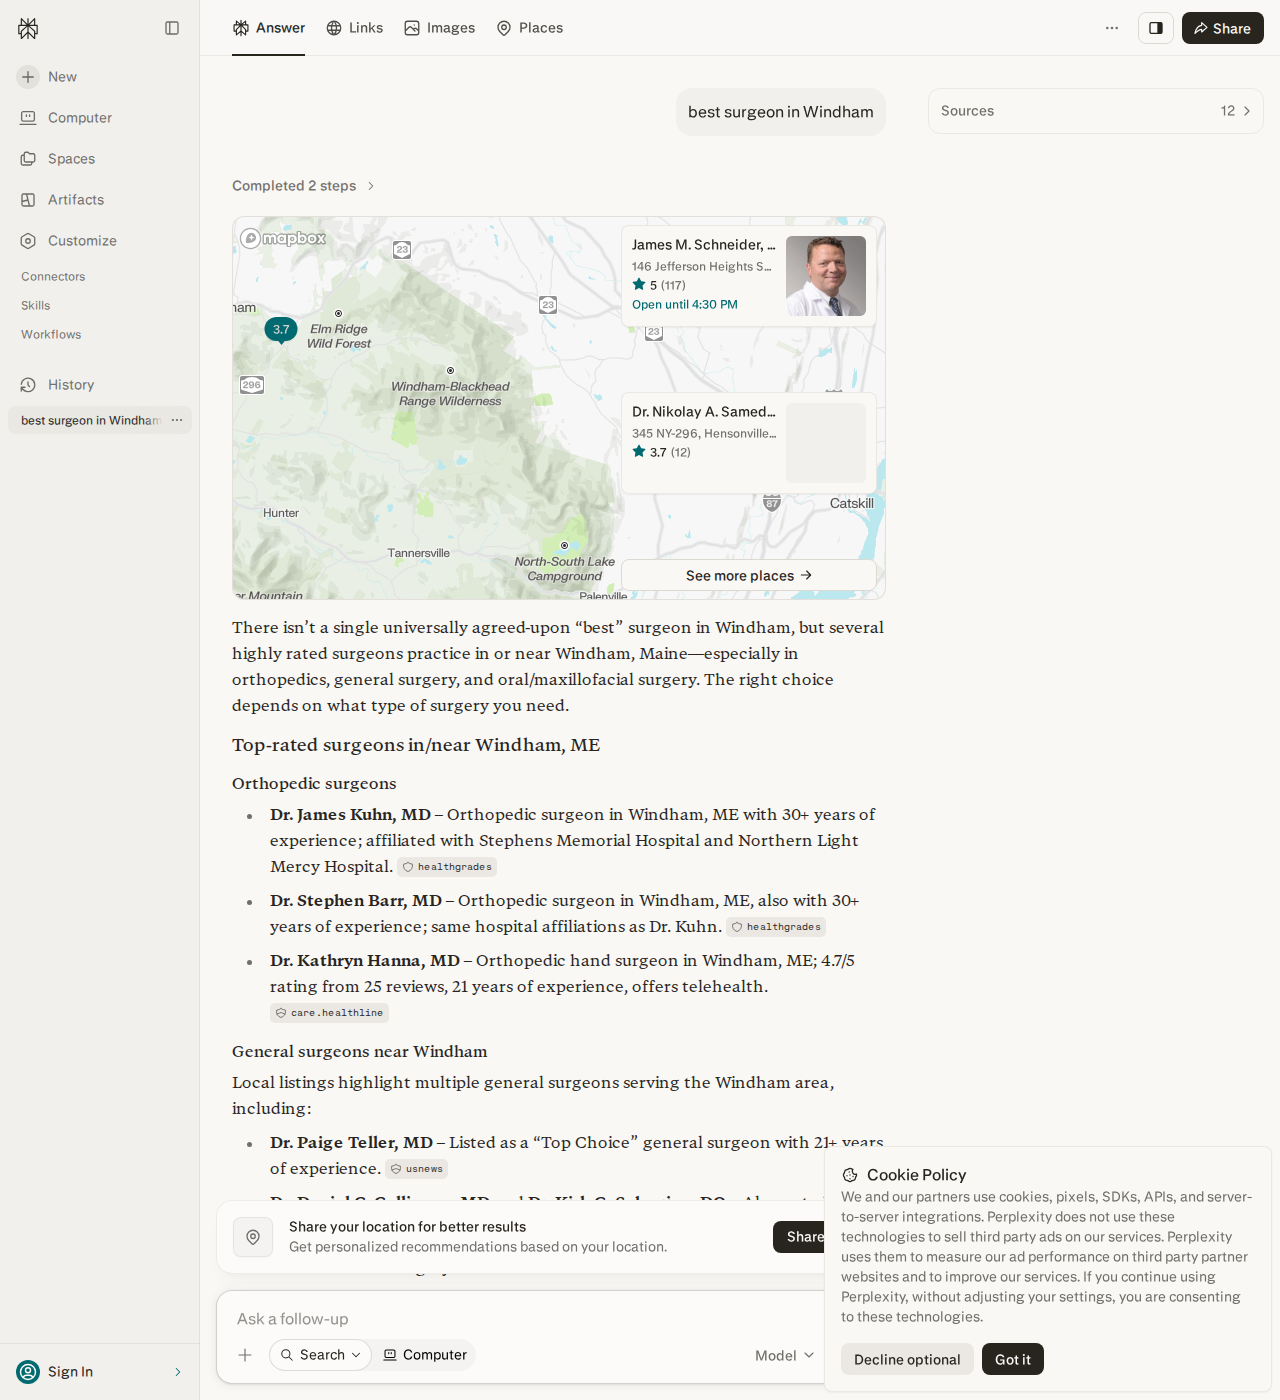This screenshot has height=1400, width=1280.
Task: Collapse the left sidebar panel icon
Action: tap(172, 28)
